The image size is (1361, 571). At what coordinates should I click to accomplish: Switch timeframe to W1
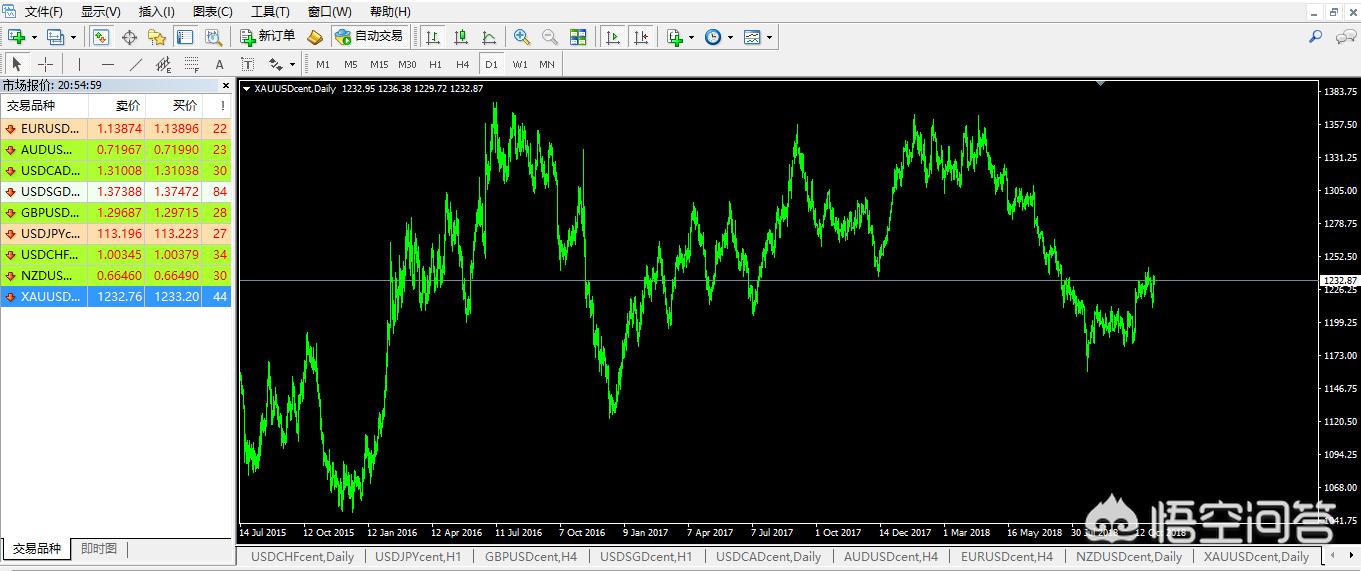point(520,64)
